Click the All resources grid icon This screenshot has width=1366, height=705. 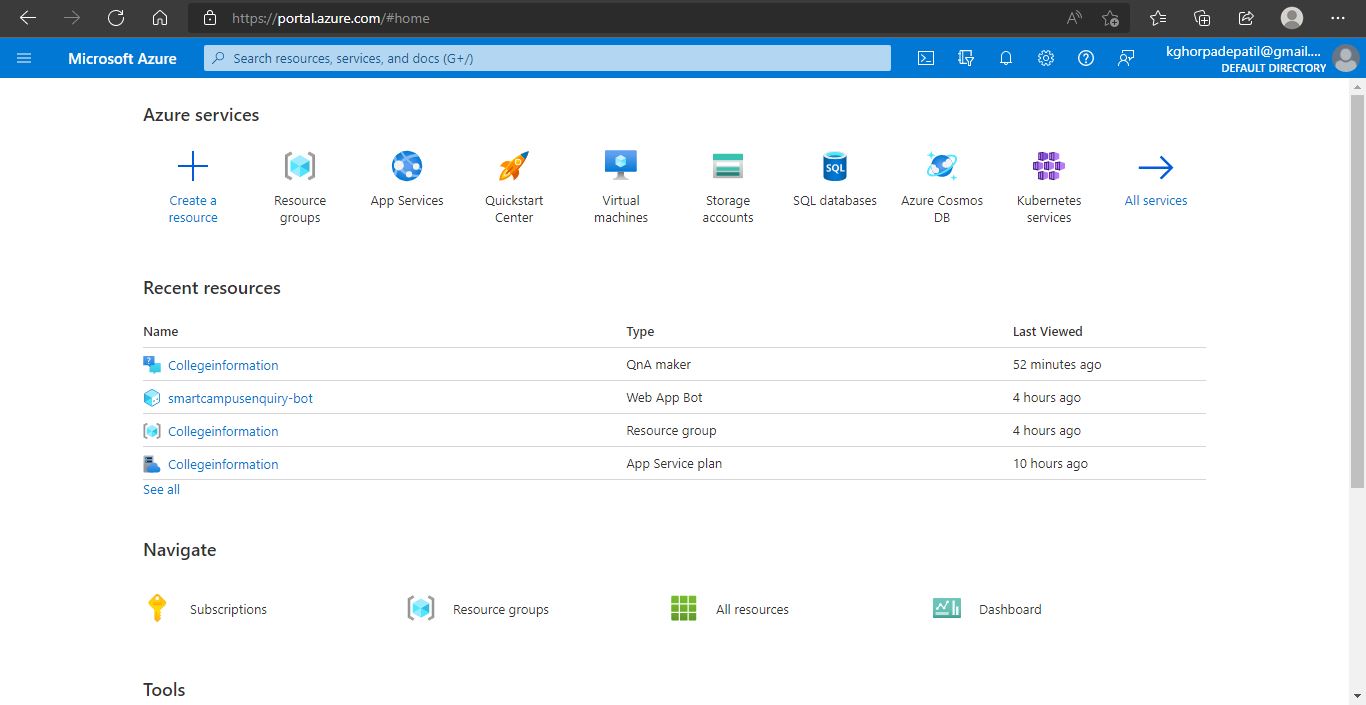pyautogui.click(x=684, y=608)
